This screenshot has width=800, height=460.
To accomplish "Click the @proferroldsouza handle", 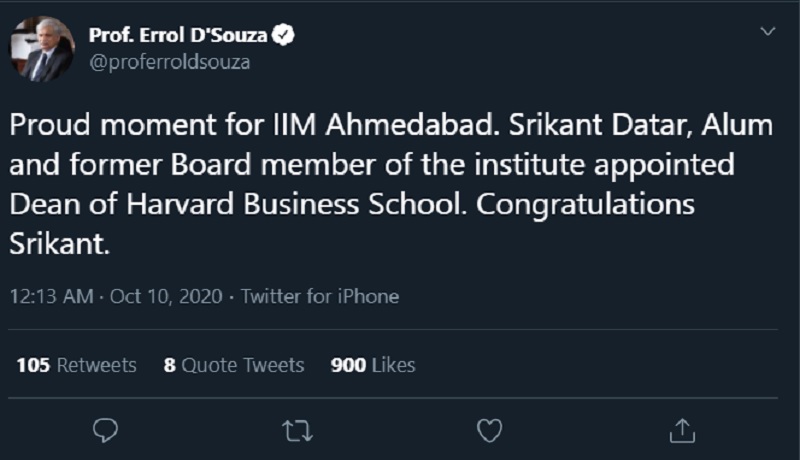I will coord(169,62).
